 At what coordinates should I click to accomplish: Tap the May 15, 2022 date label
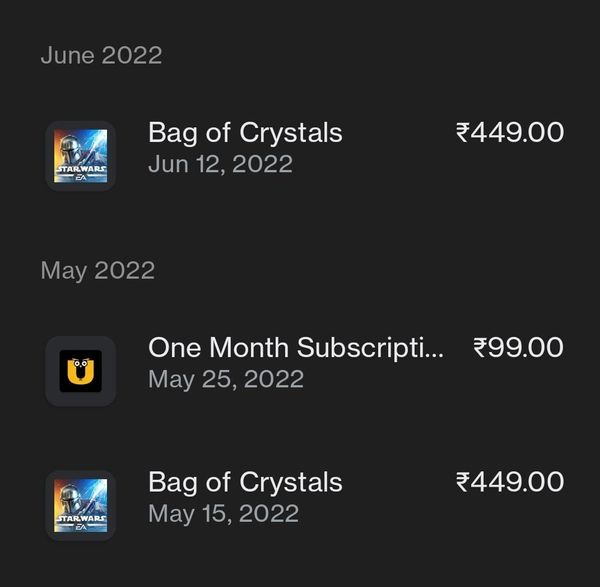pos(223,514)
